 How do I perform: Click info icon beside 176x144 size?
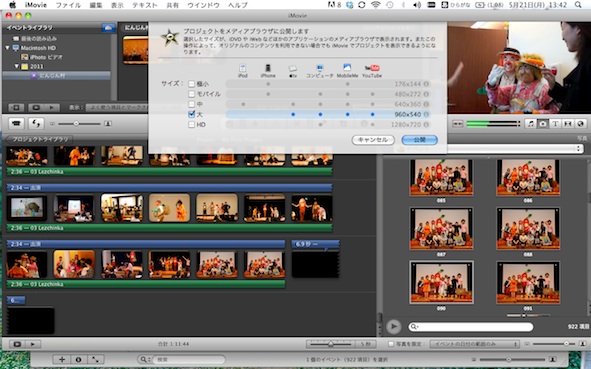click(426, 84)
